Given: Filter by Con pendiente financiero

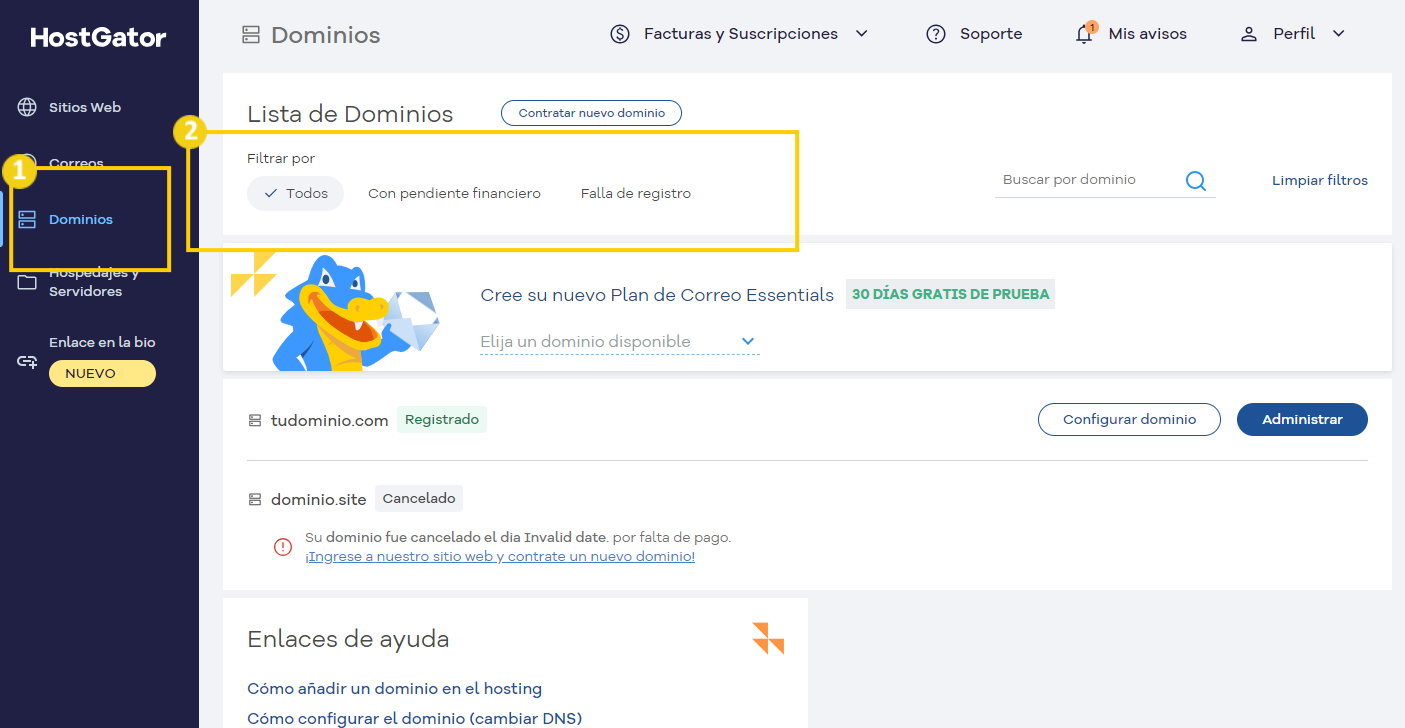Looking at the screenshot, I should (x=454, y=193).
